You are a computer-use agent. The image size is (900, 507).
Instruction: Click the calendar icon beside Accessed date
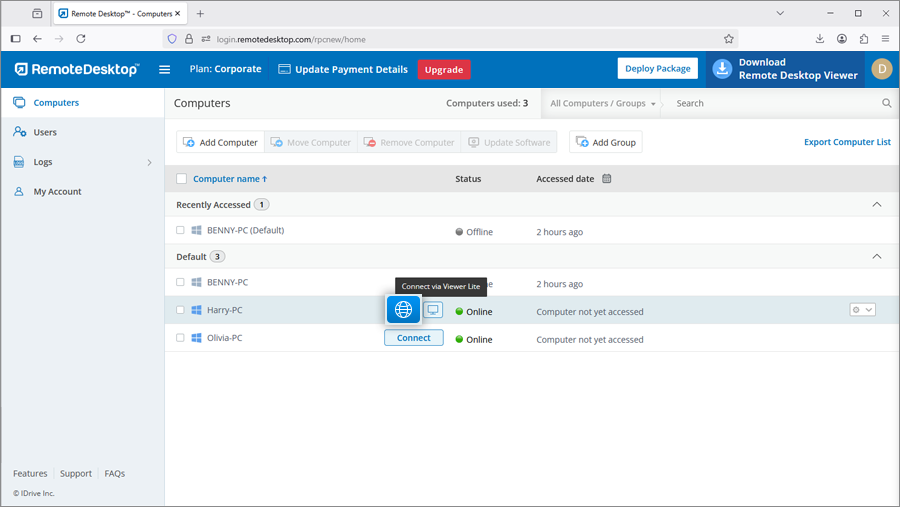[x=606, y=179]
